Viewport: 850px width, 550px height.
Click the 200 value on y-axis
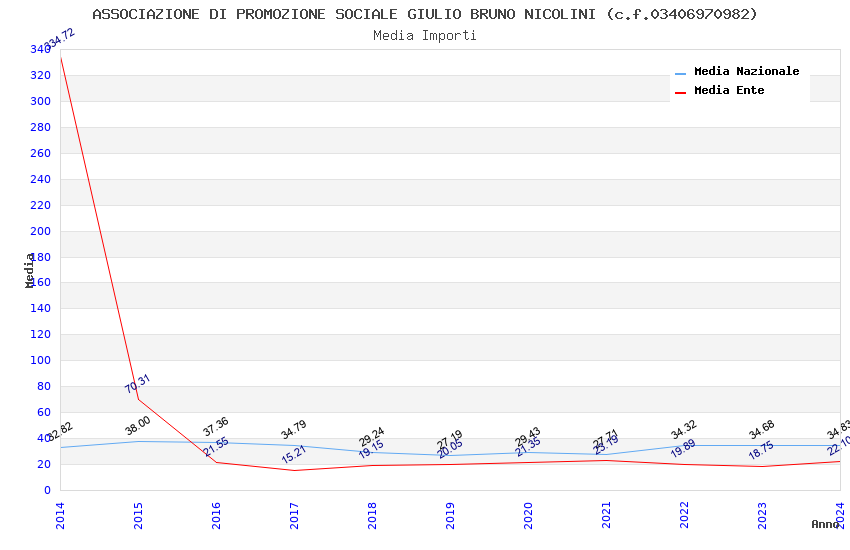point(40,231)
